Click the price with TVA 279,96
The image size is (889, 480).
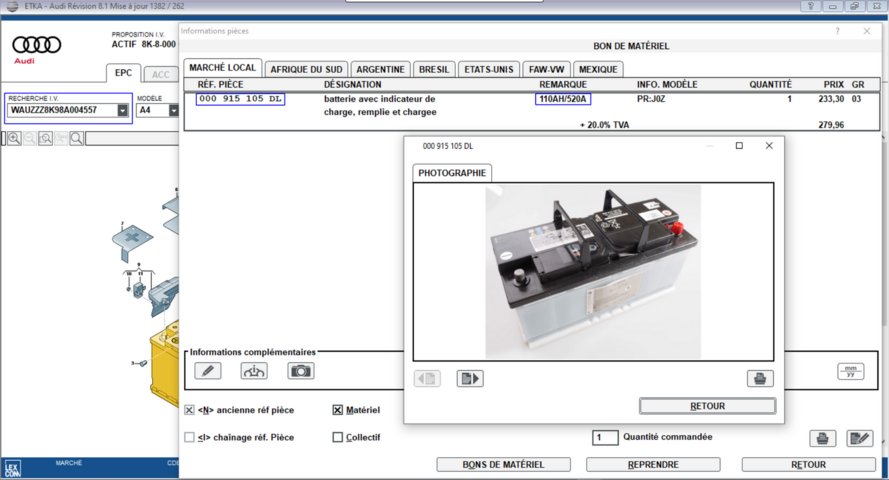831,125
